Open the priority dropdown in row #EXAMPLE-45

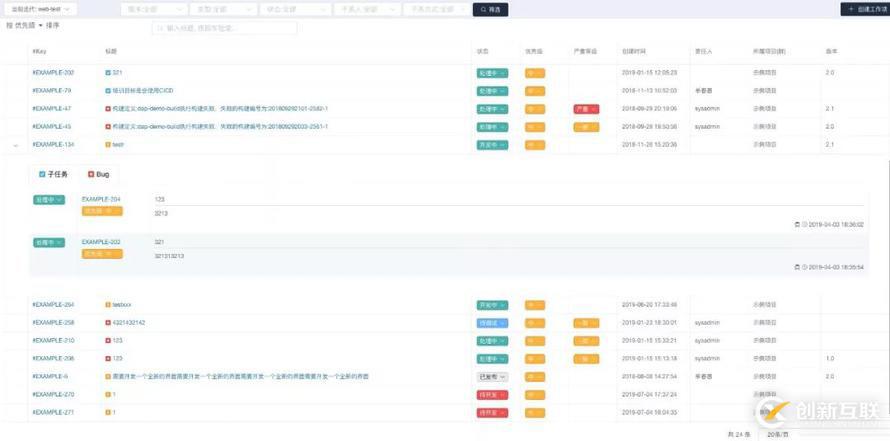[x=535, y=127]
